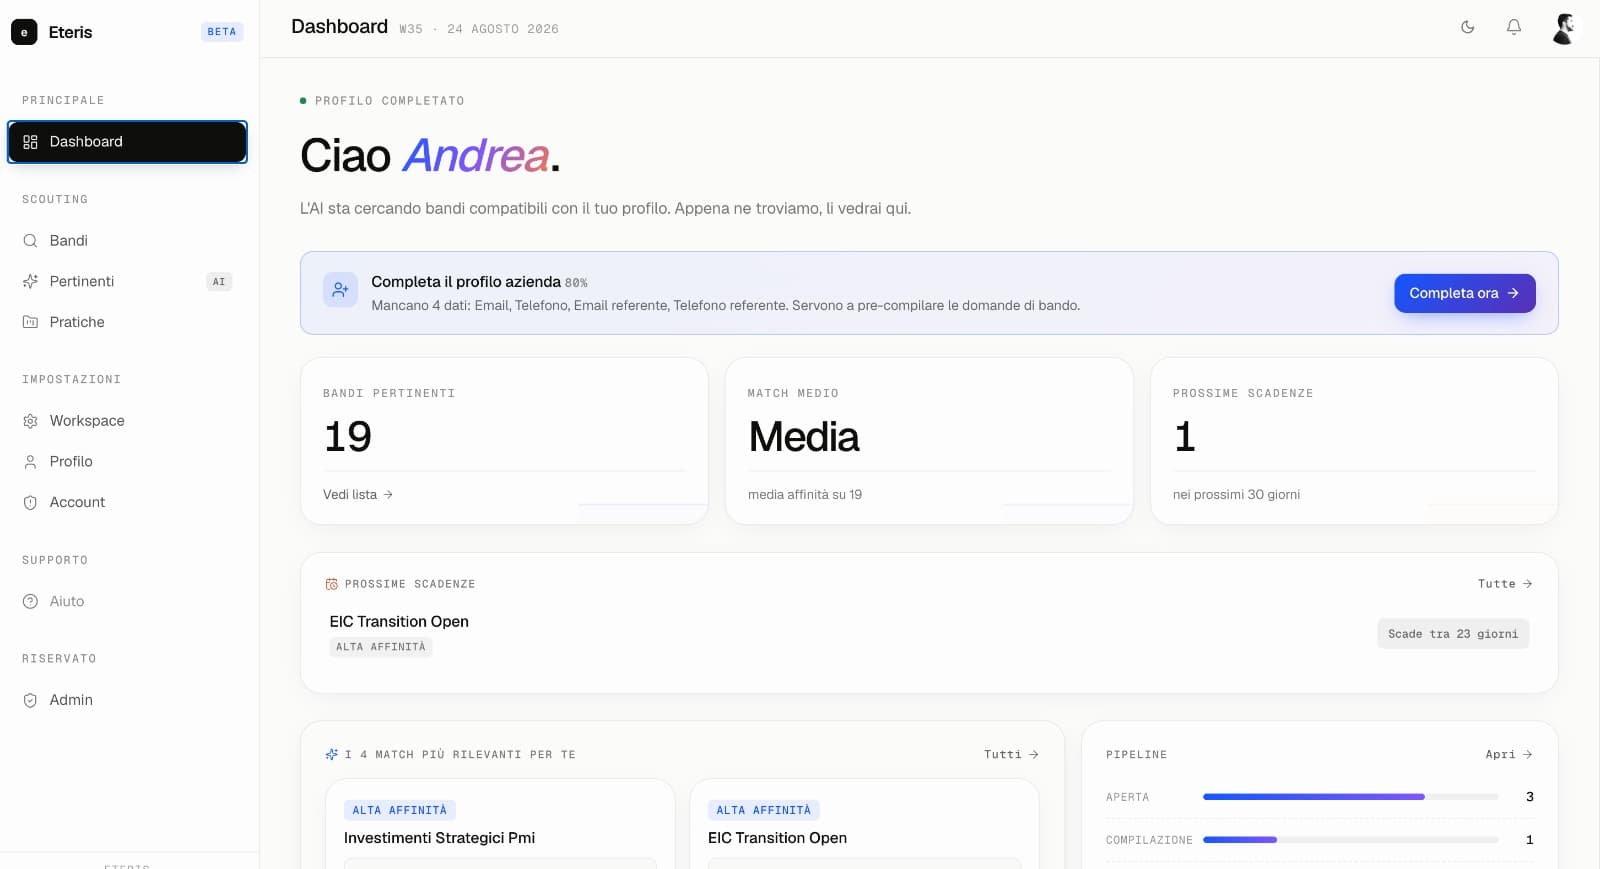Click the Scade tra 23 giorni badge
Image resolution: width=1600 pixels, height=869 pixels.
[1453, 634]
